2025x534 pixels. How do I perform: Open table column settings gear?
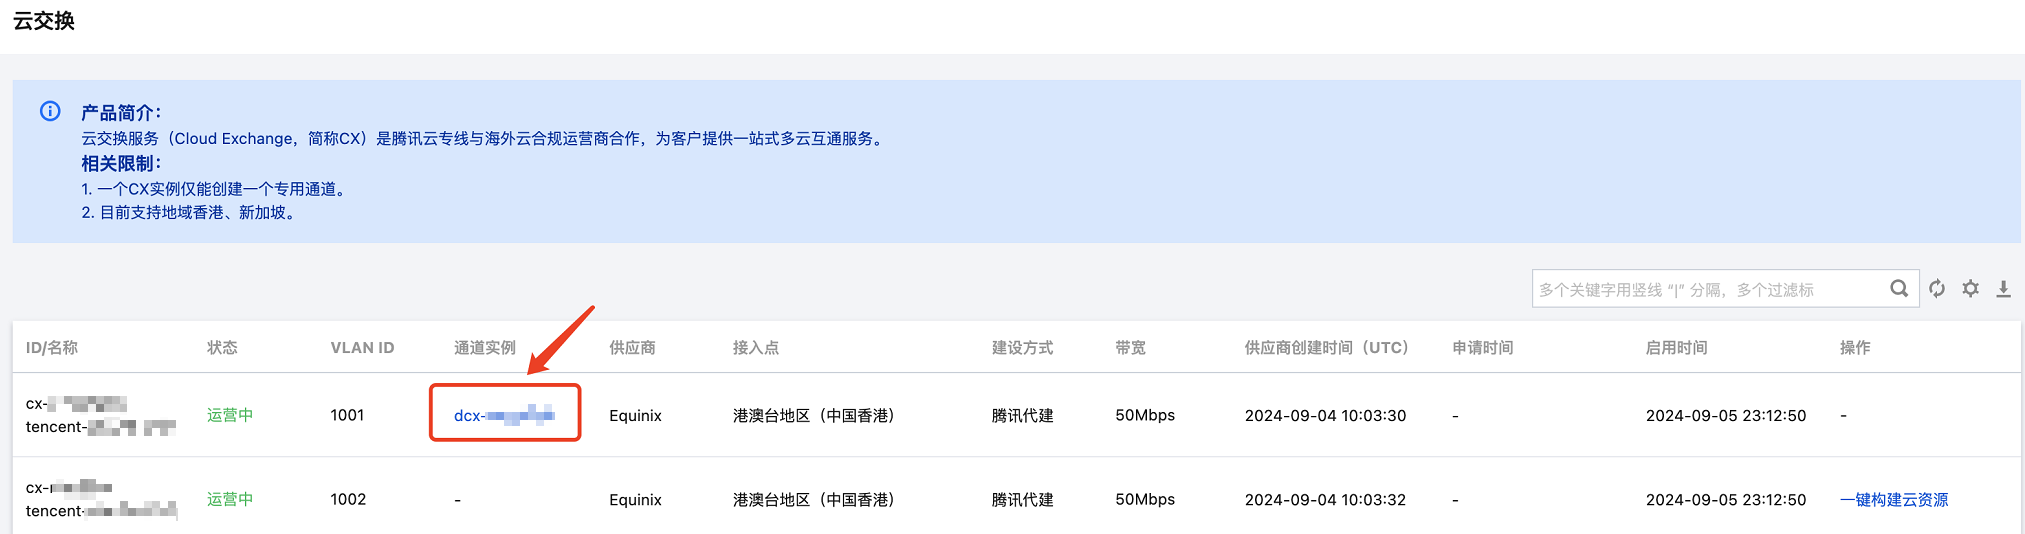click(x=1970, y=289)
